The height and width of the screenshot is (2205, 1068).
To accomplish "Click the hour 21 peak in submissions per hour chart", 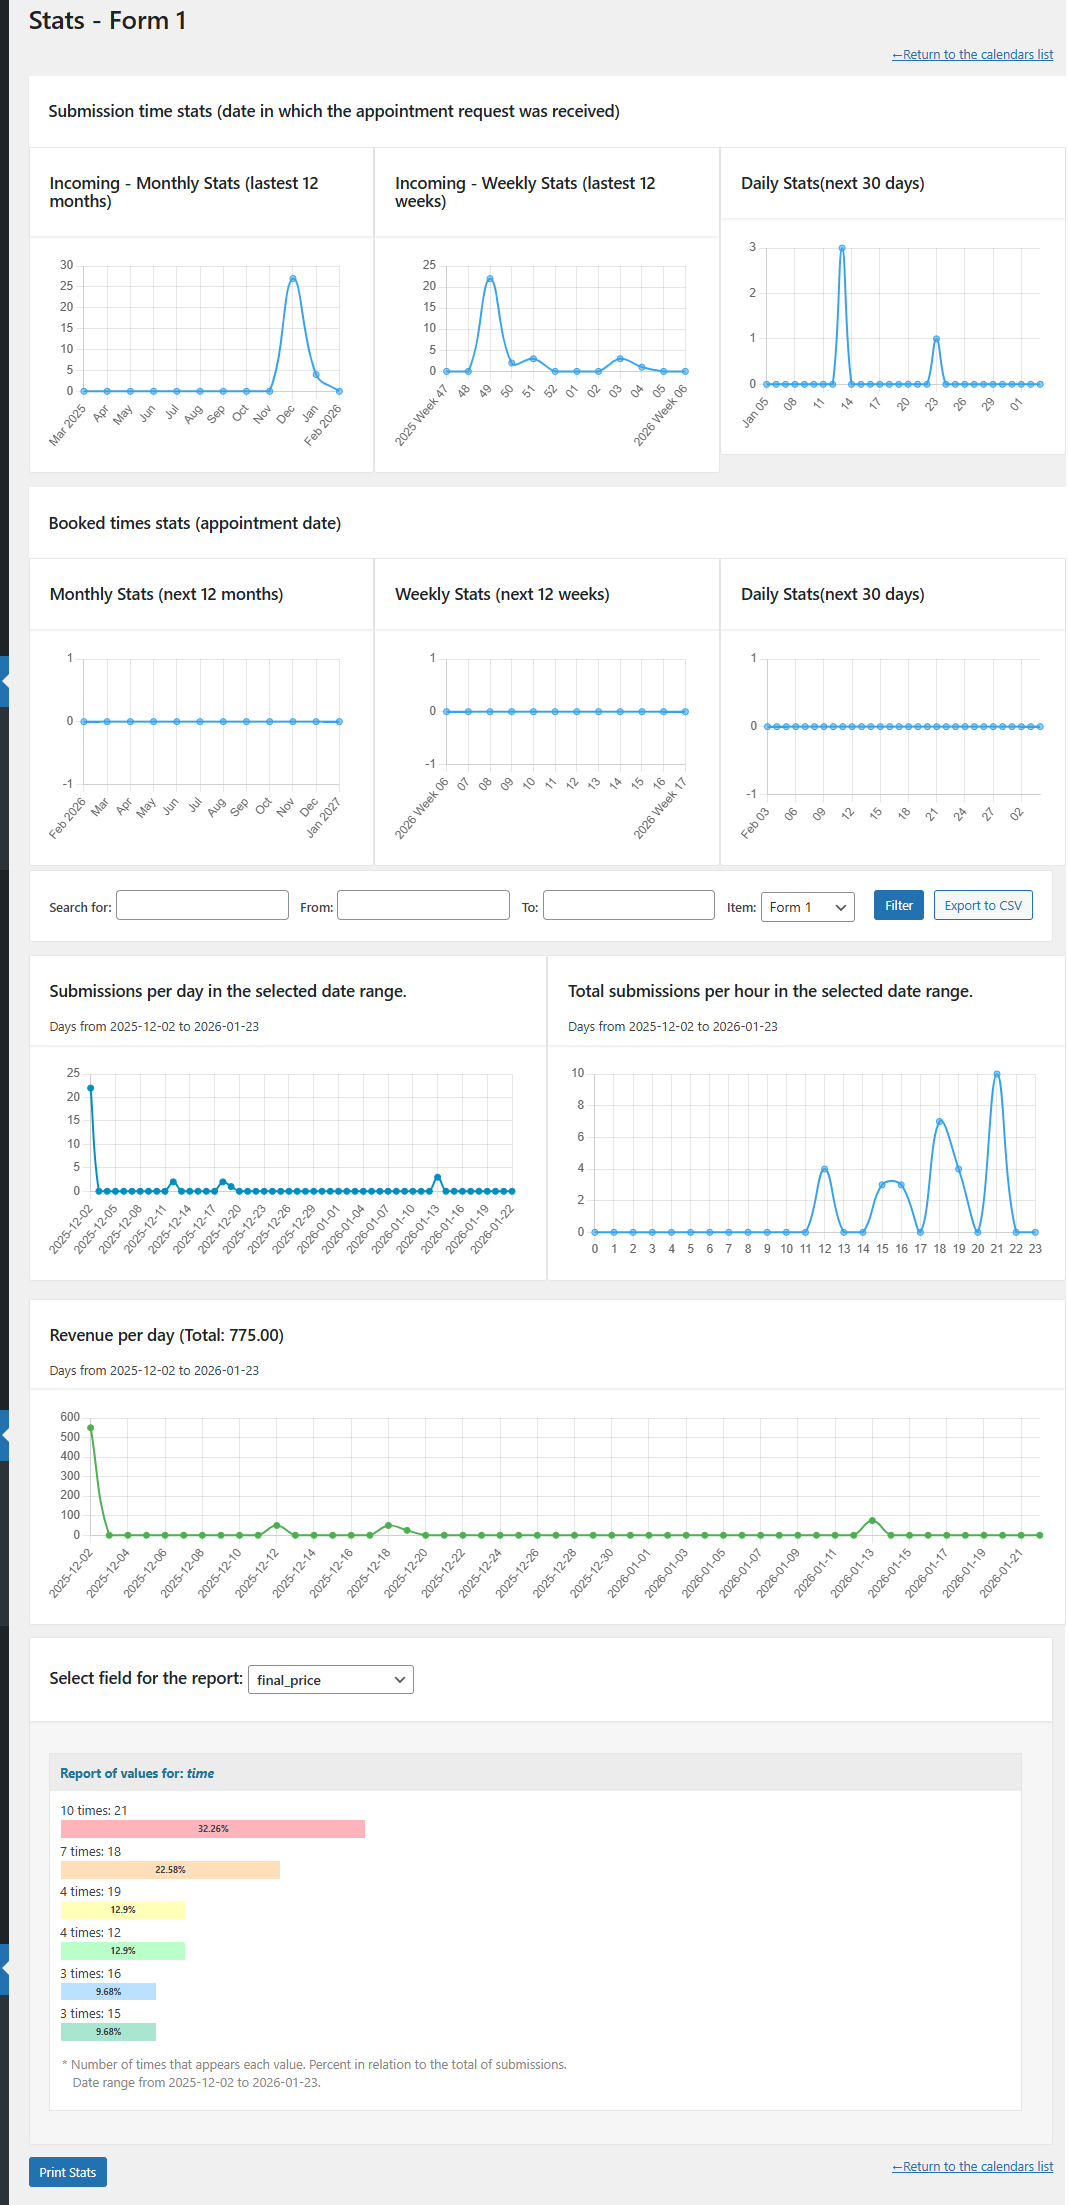I will pos(997,1074).
